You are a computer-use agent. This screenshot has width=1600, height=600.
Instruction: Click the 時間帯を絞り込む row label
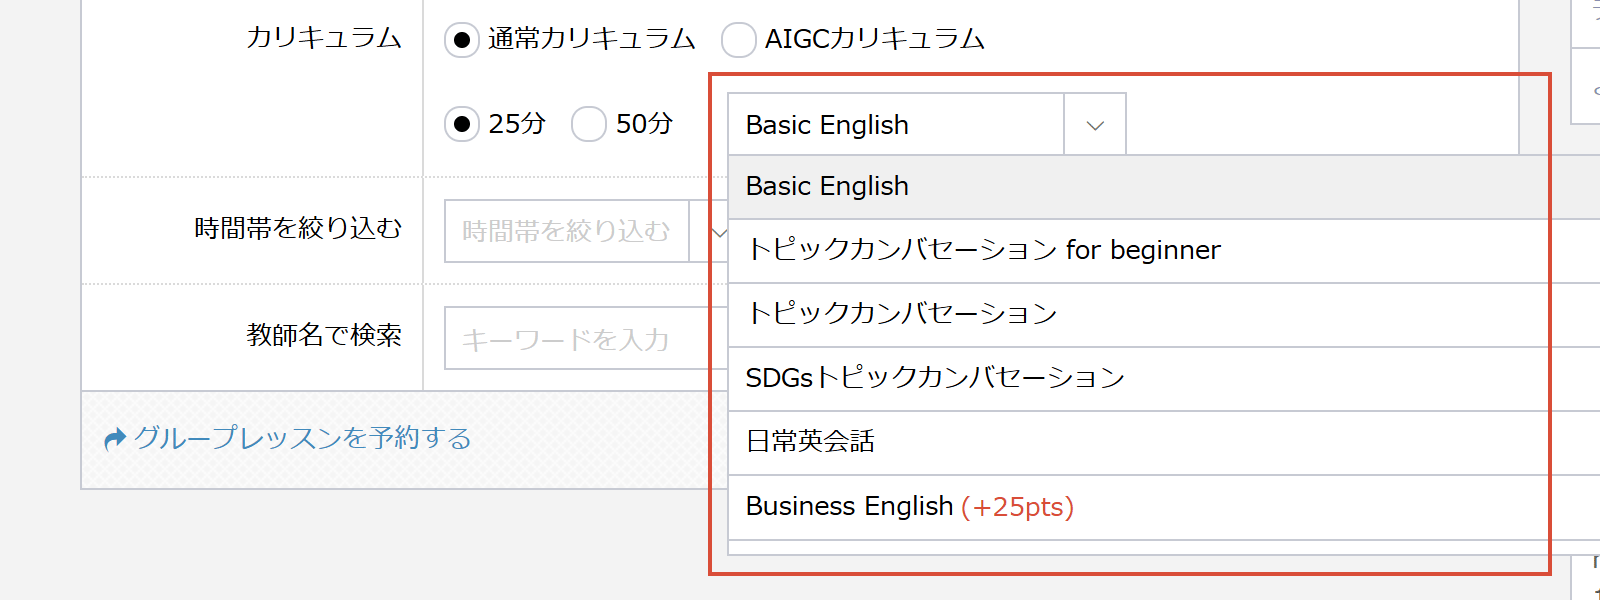pos(298,229)
